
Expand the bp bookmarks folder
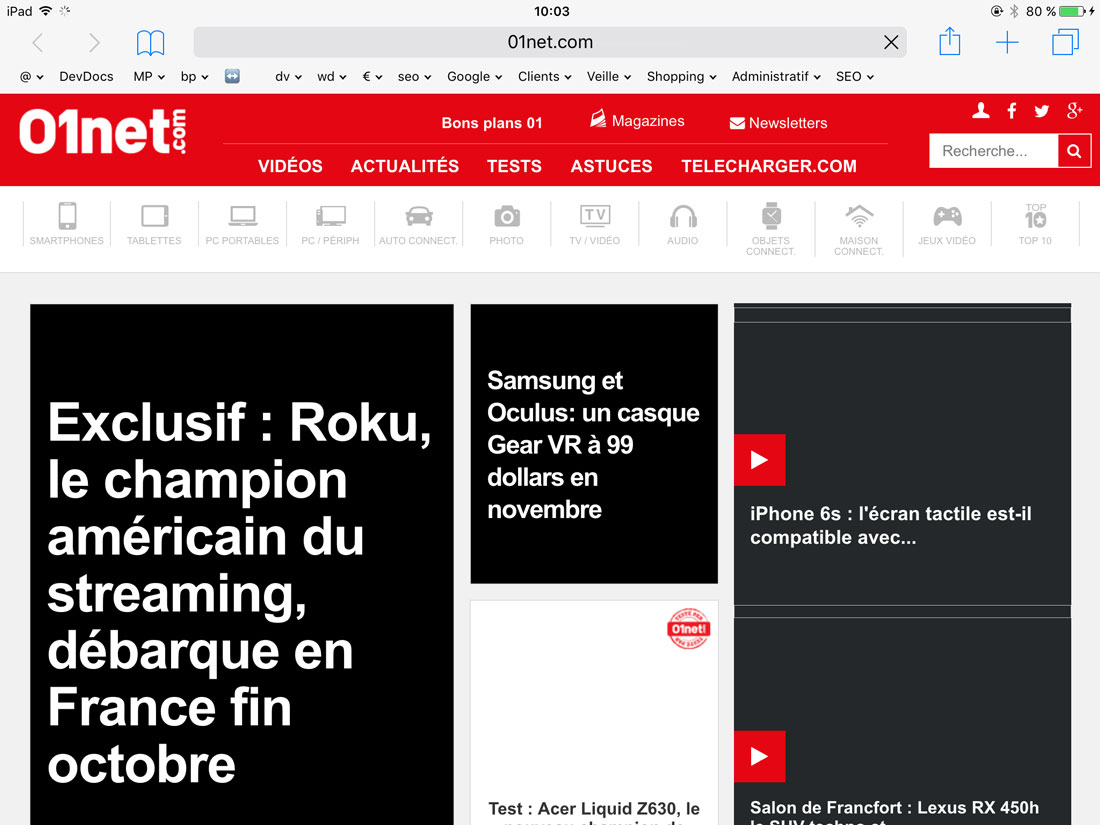click(x=194, y=76)
